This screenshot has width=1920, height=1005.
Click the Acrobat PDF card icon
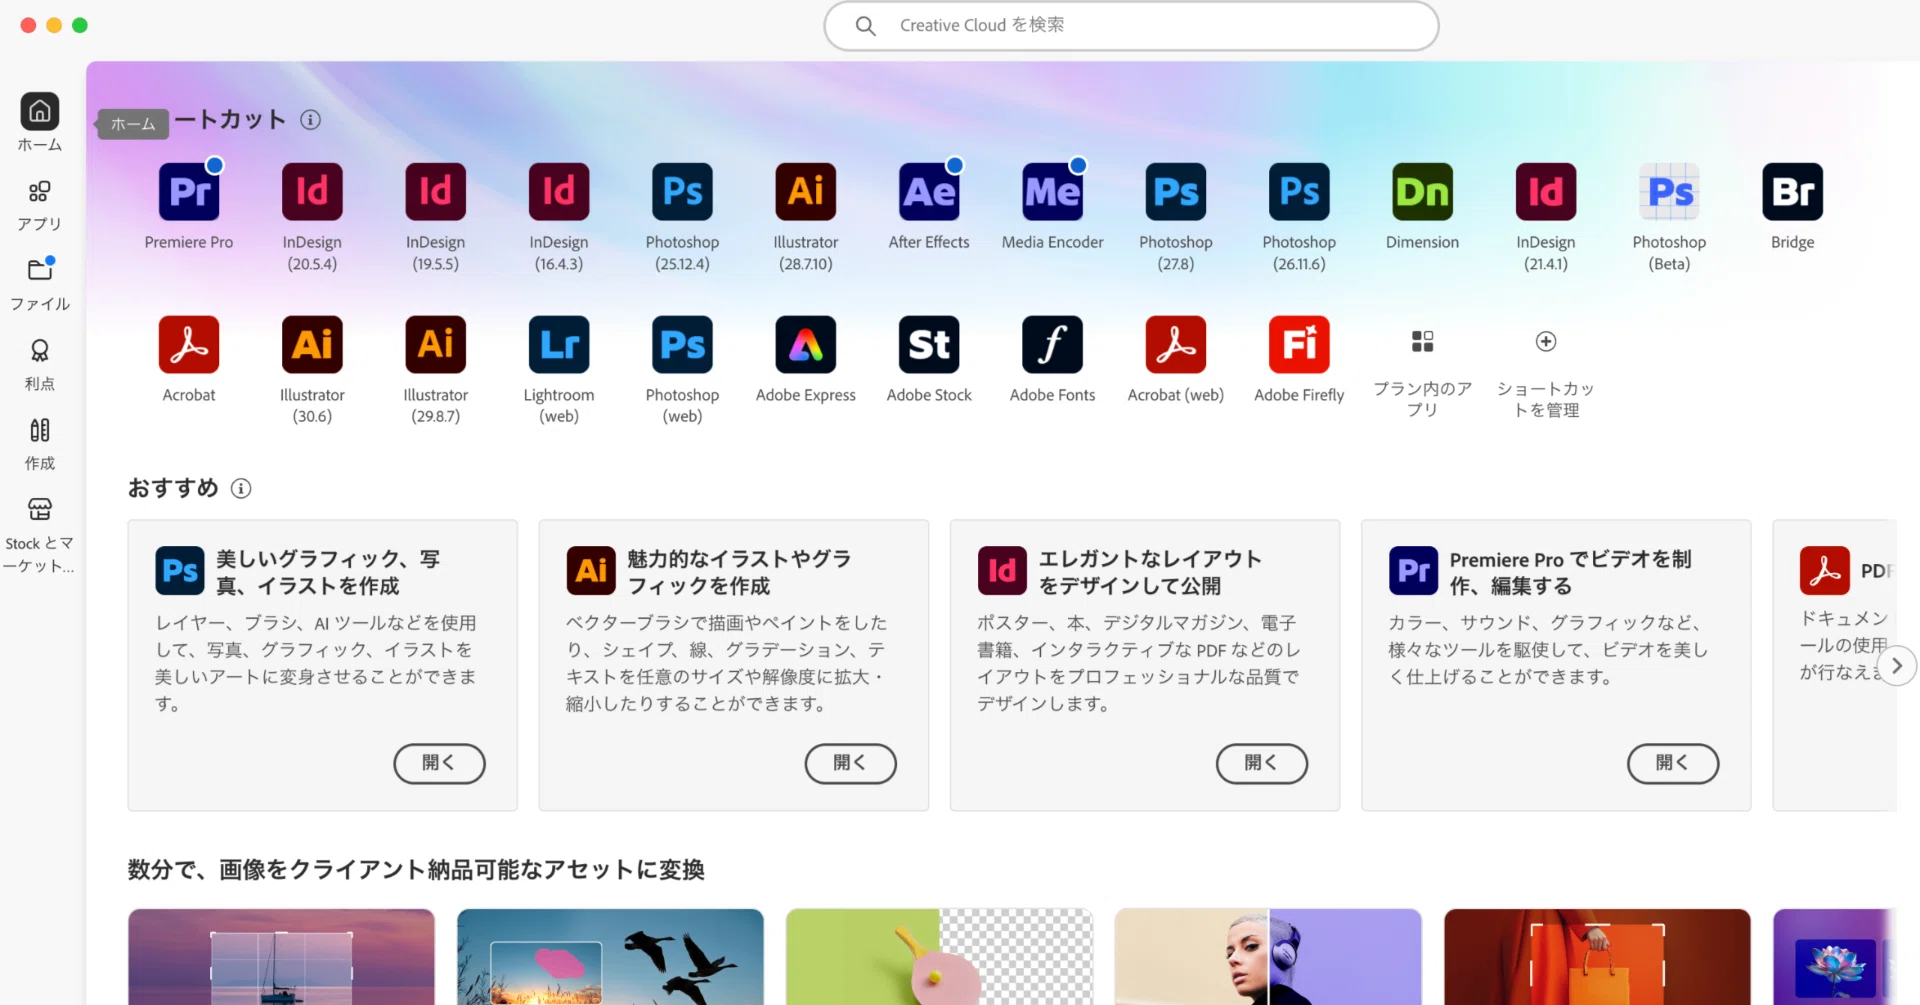click(1824, 571)
